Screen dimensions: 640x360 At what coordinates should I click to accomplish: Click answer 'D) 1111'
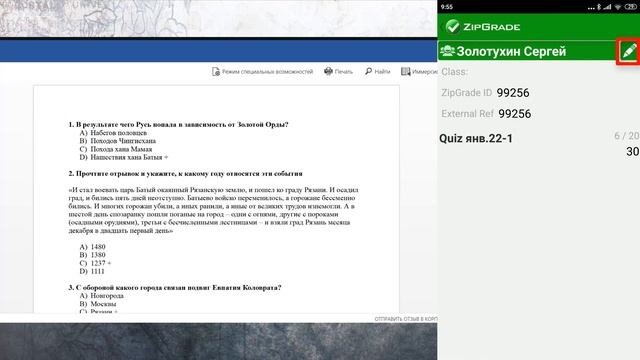click(x=92, y=271)
